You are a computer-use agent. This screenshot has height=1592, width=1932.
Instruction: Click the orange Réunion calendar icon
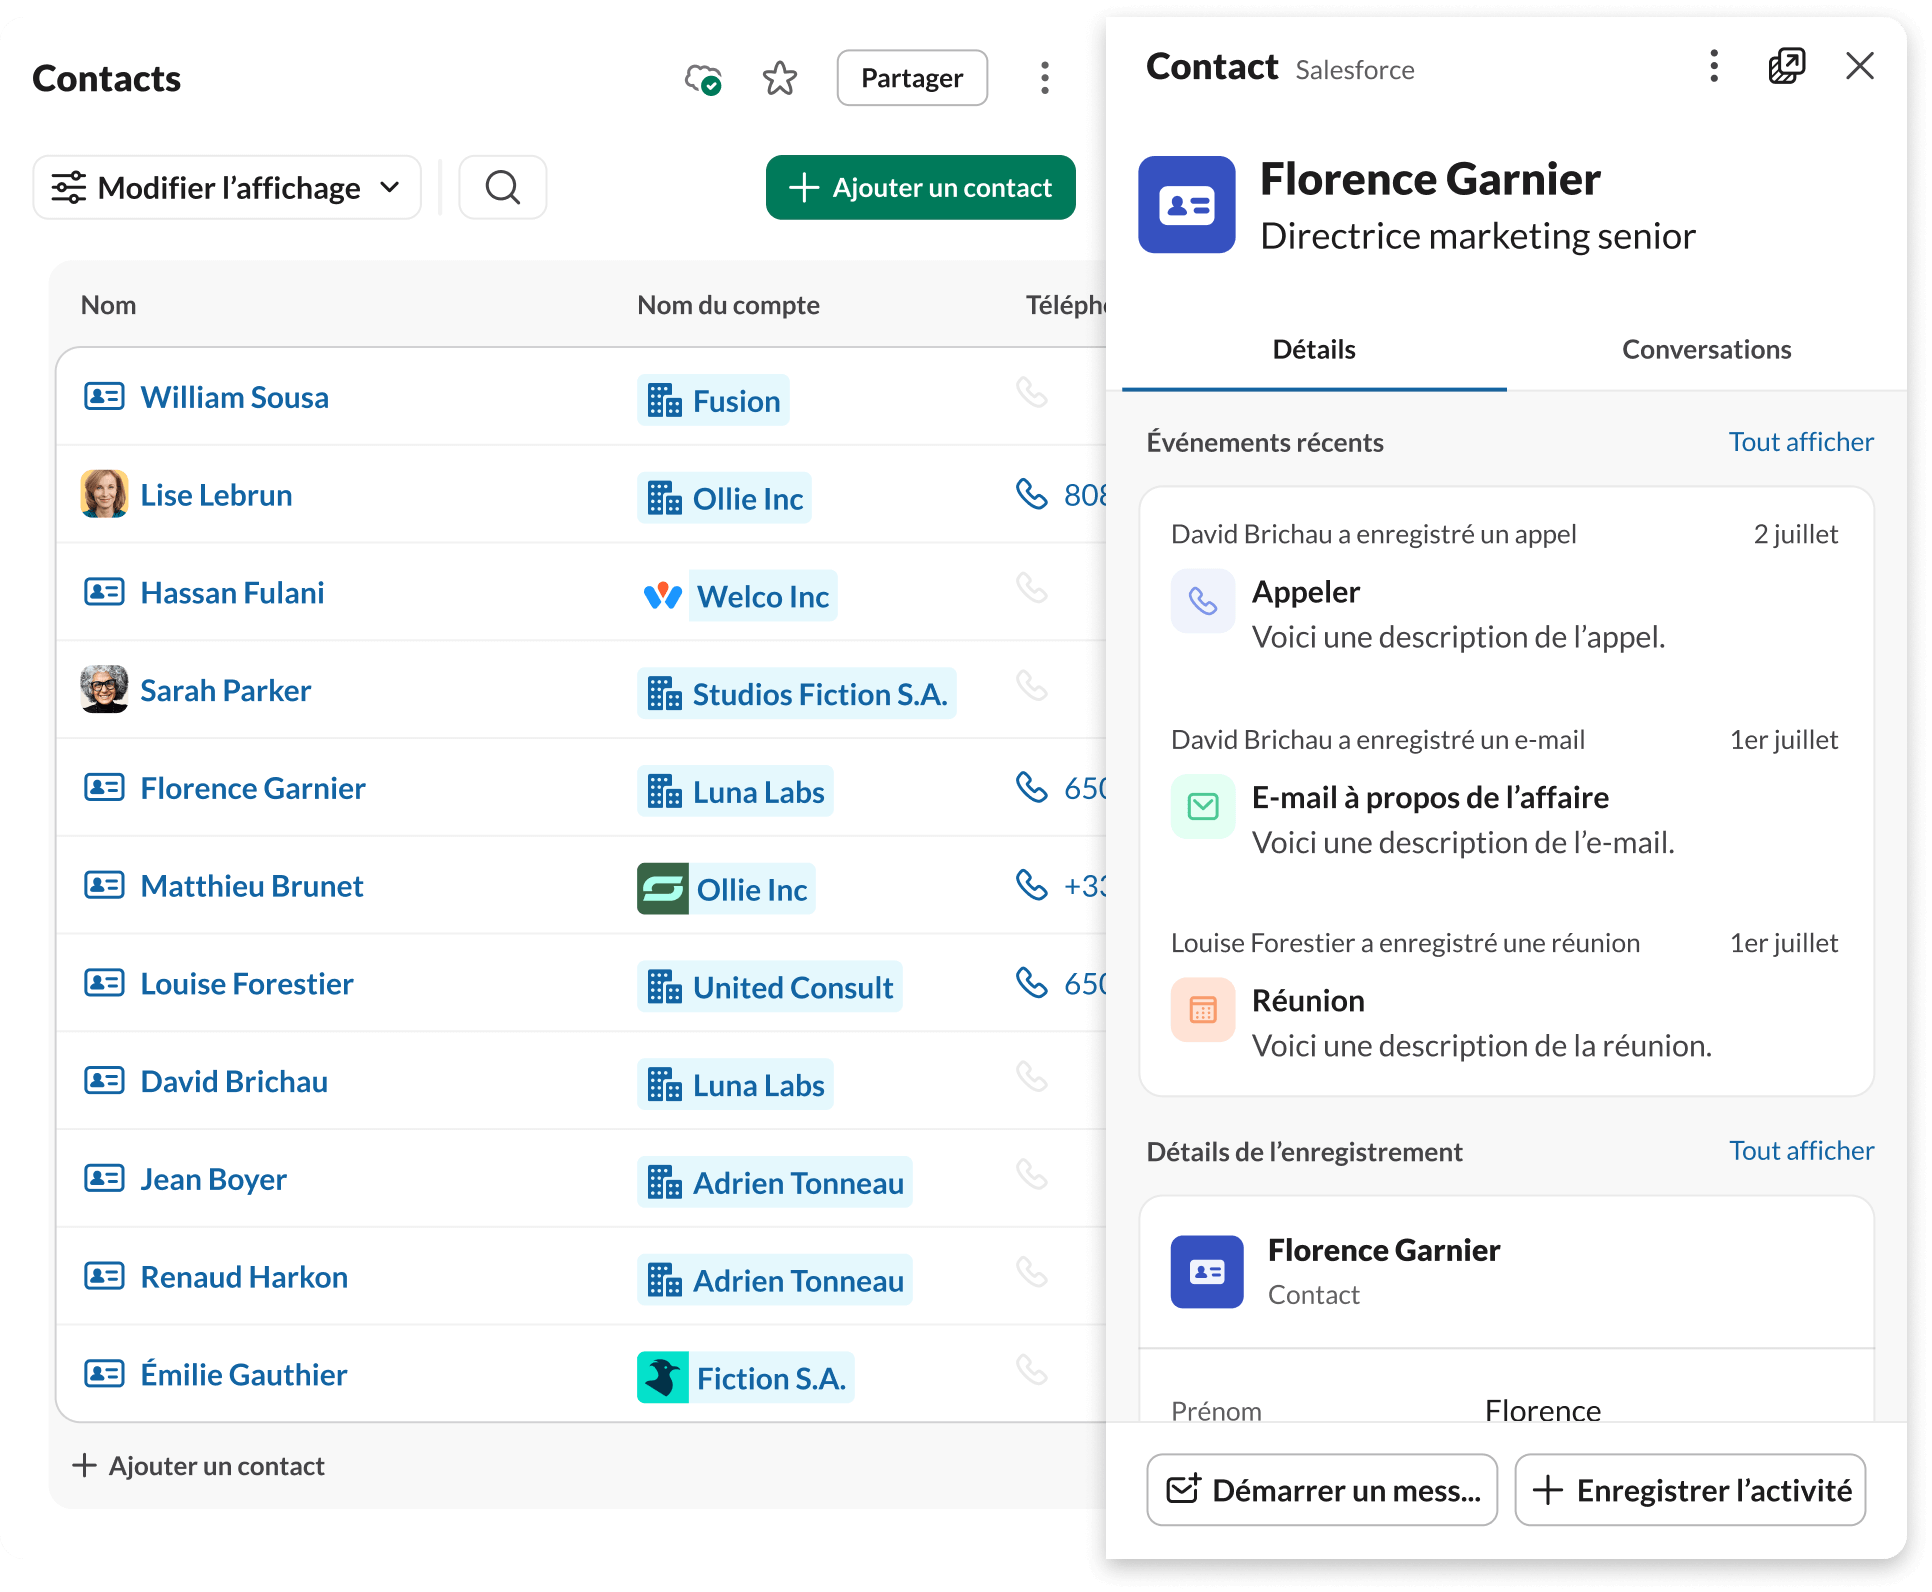point(1203,1010)
